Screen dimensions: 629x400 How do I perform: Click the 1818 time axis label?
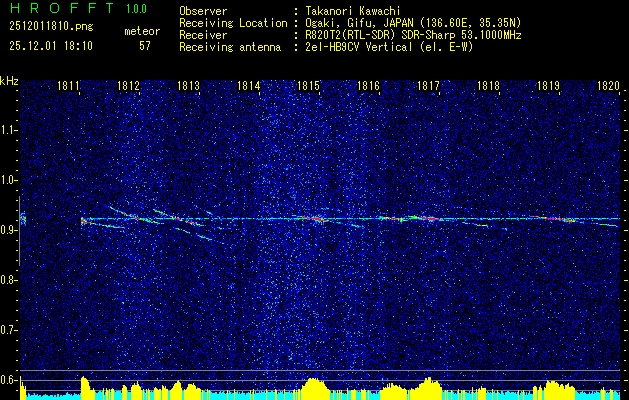(489, 85)
